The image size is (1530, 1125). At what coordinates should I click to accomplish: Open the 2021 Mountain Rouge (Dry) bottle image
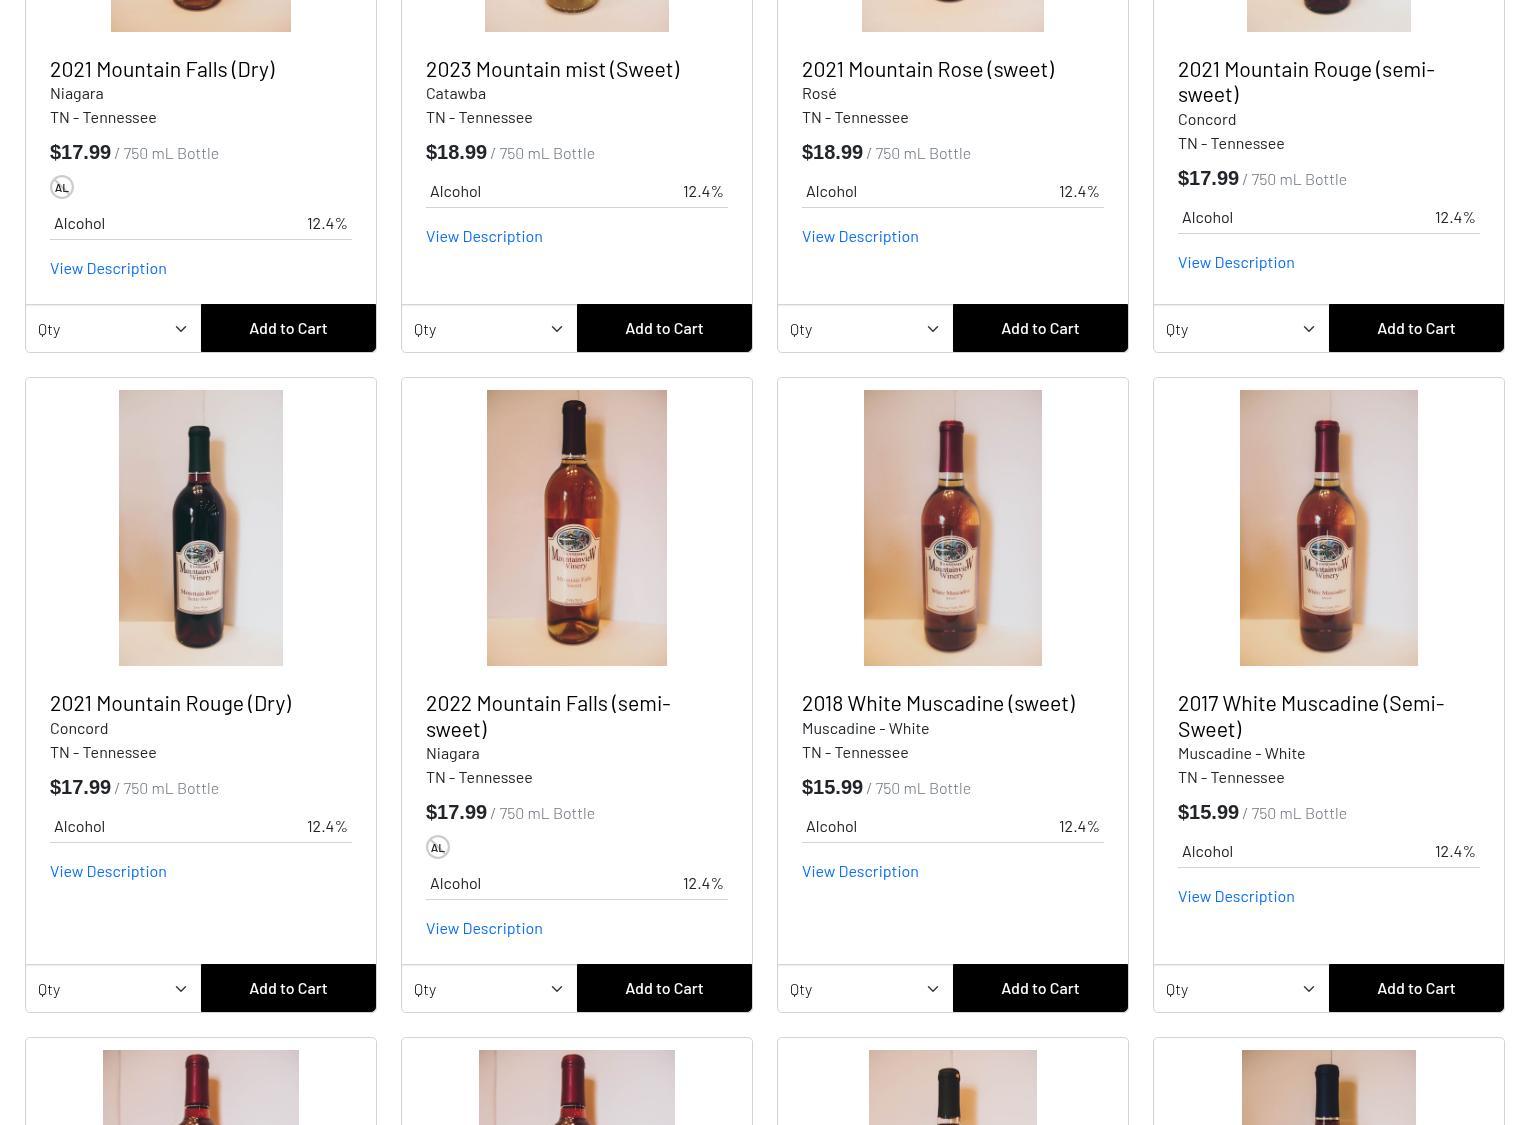coord(201,528)
